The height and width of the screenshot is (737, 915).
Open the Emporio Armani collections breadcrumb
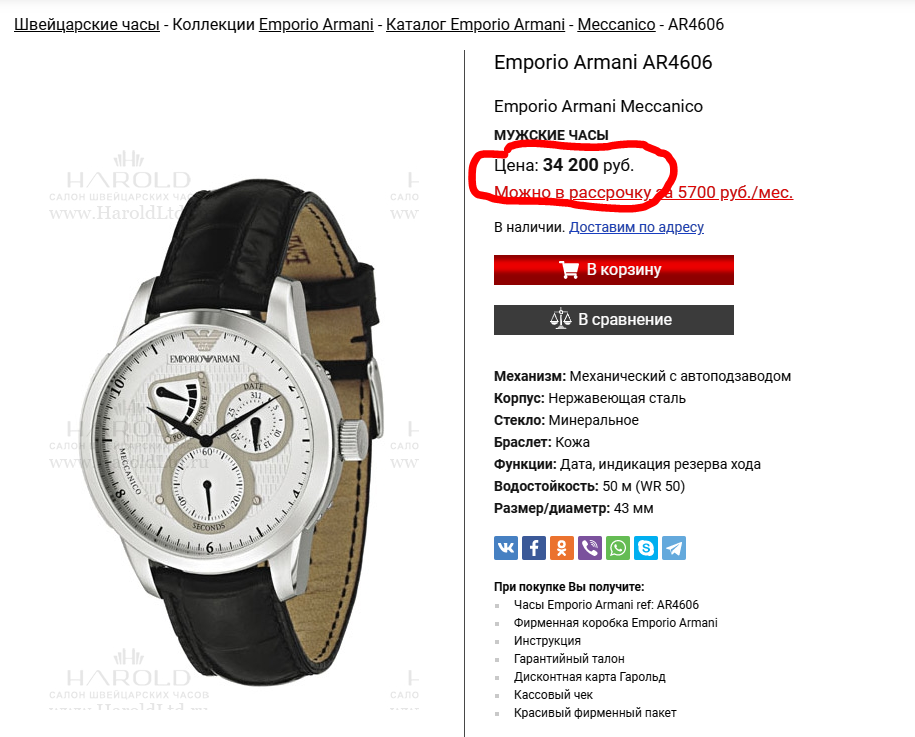(x=316, y=25)
